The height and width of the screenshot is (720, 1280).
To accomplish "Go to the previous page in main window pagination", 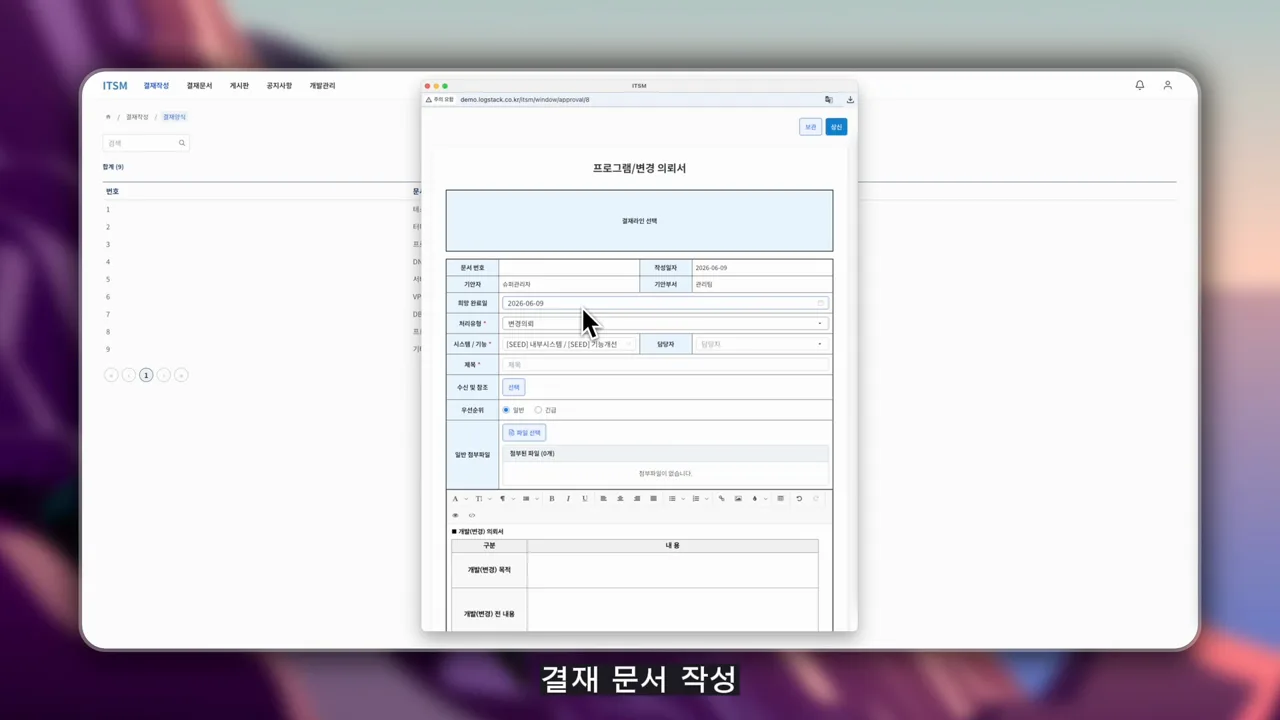I will point(128,375).
